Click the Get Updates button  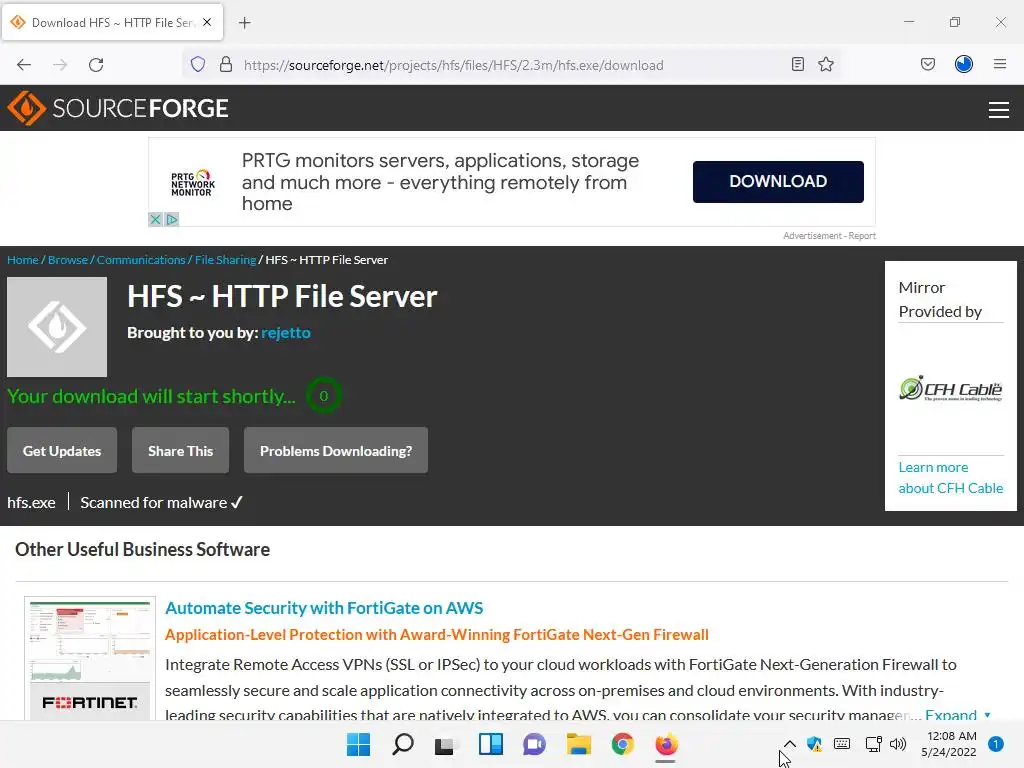62,451
